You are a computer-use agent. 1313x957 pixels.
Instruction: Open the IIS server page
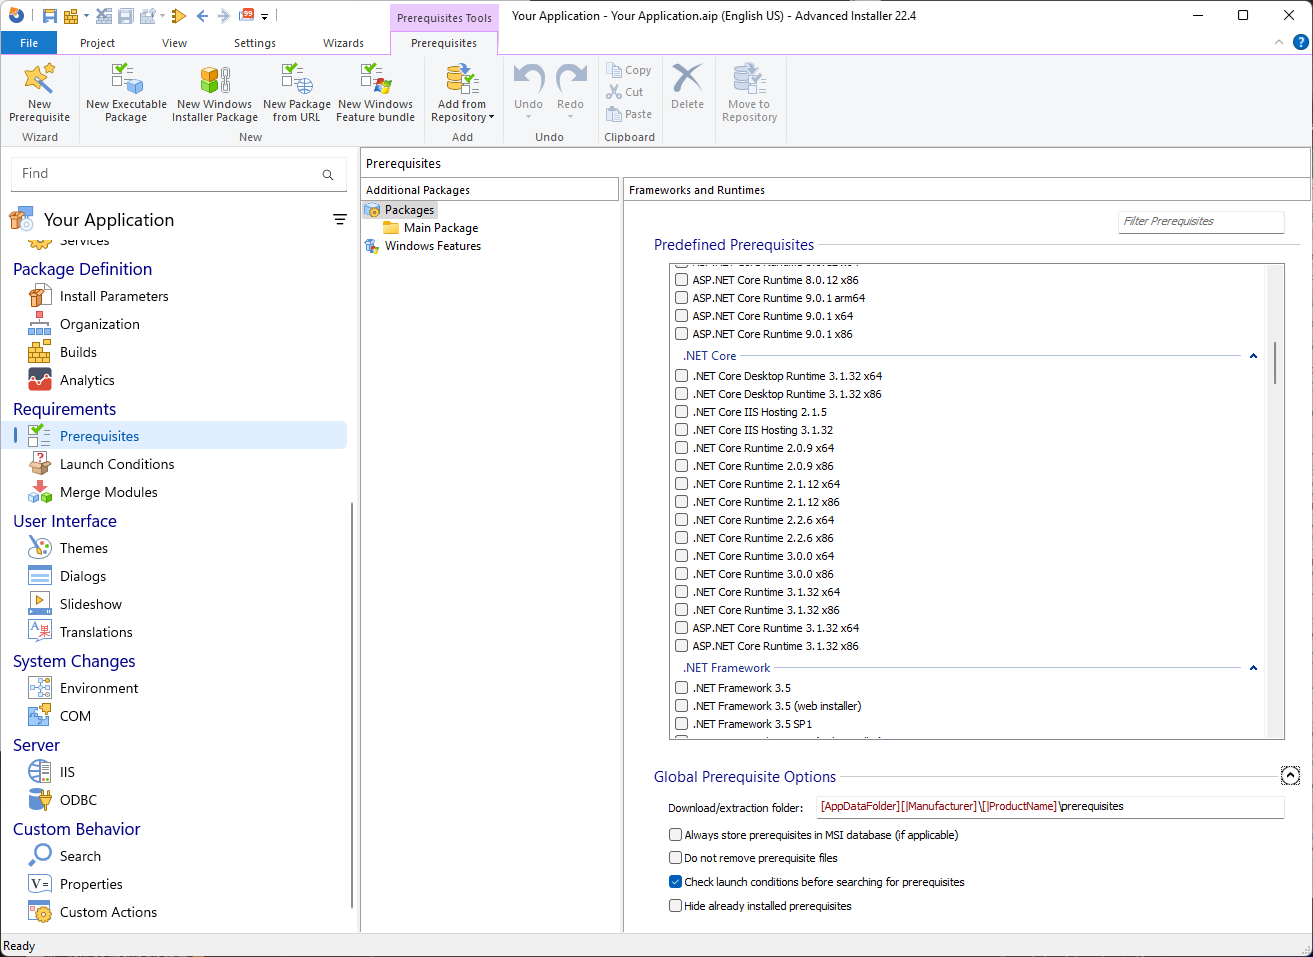pyautogui.click(x=67, y=772)
